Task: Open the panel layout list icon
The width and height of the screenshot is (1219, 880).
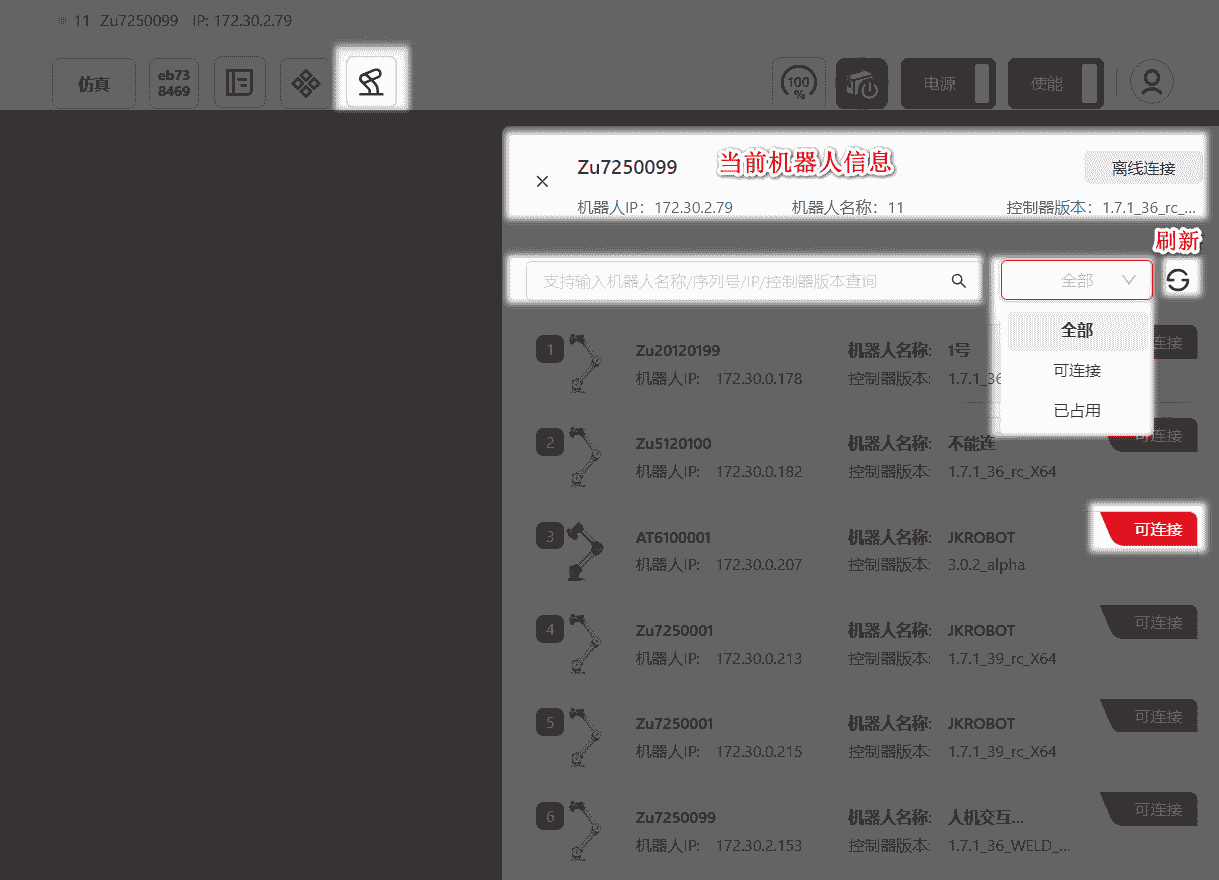Action: point(239,83)
